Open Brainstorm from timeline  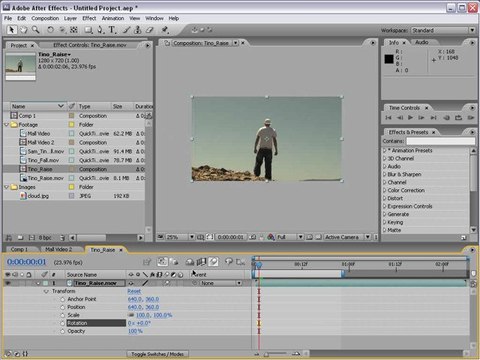[x=228, y=262]
